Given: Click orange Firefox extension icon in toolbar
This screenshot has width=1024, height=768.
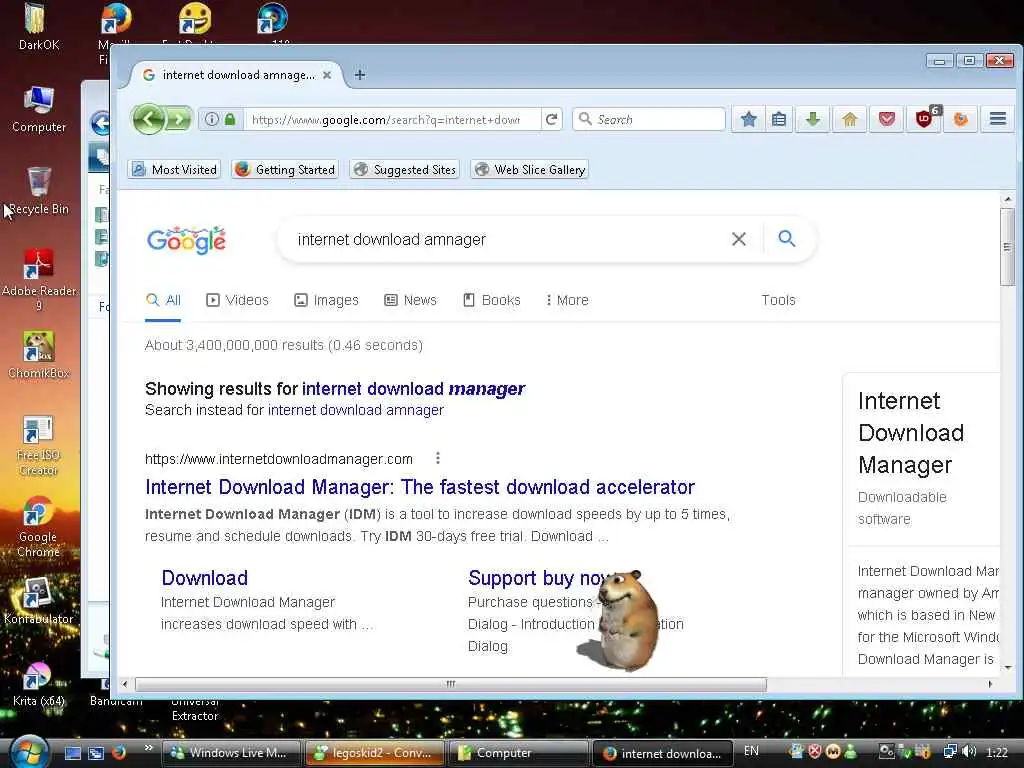Looking at the screenshot, I should point(961,120).
